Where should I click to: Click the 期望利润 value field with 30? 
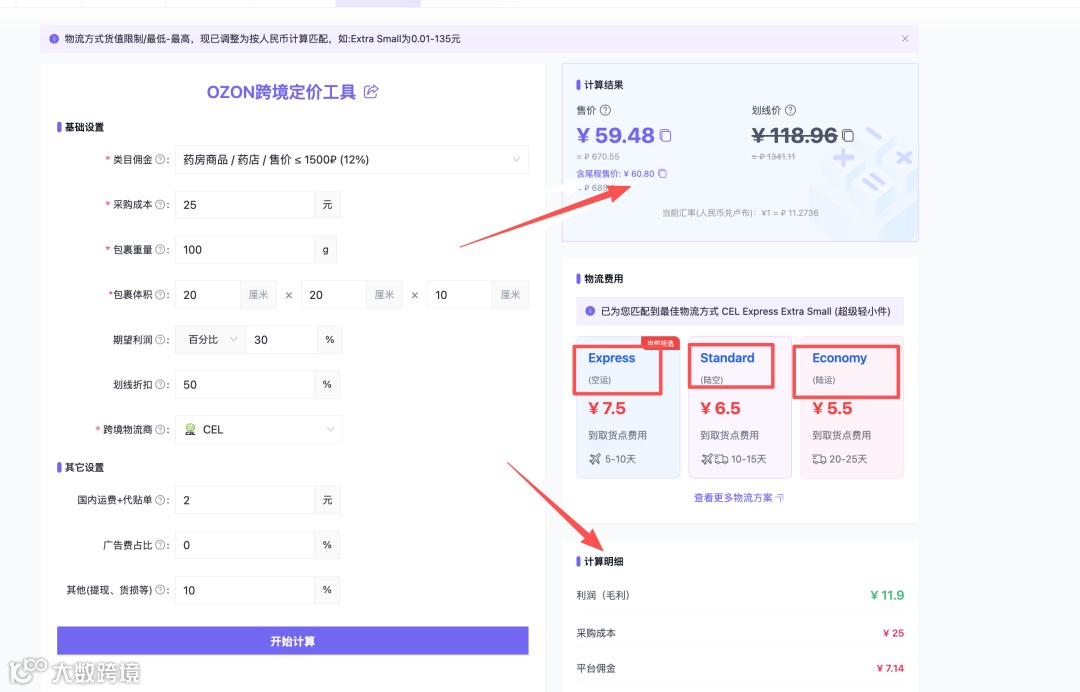pos(282,339)
